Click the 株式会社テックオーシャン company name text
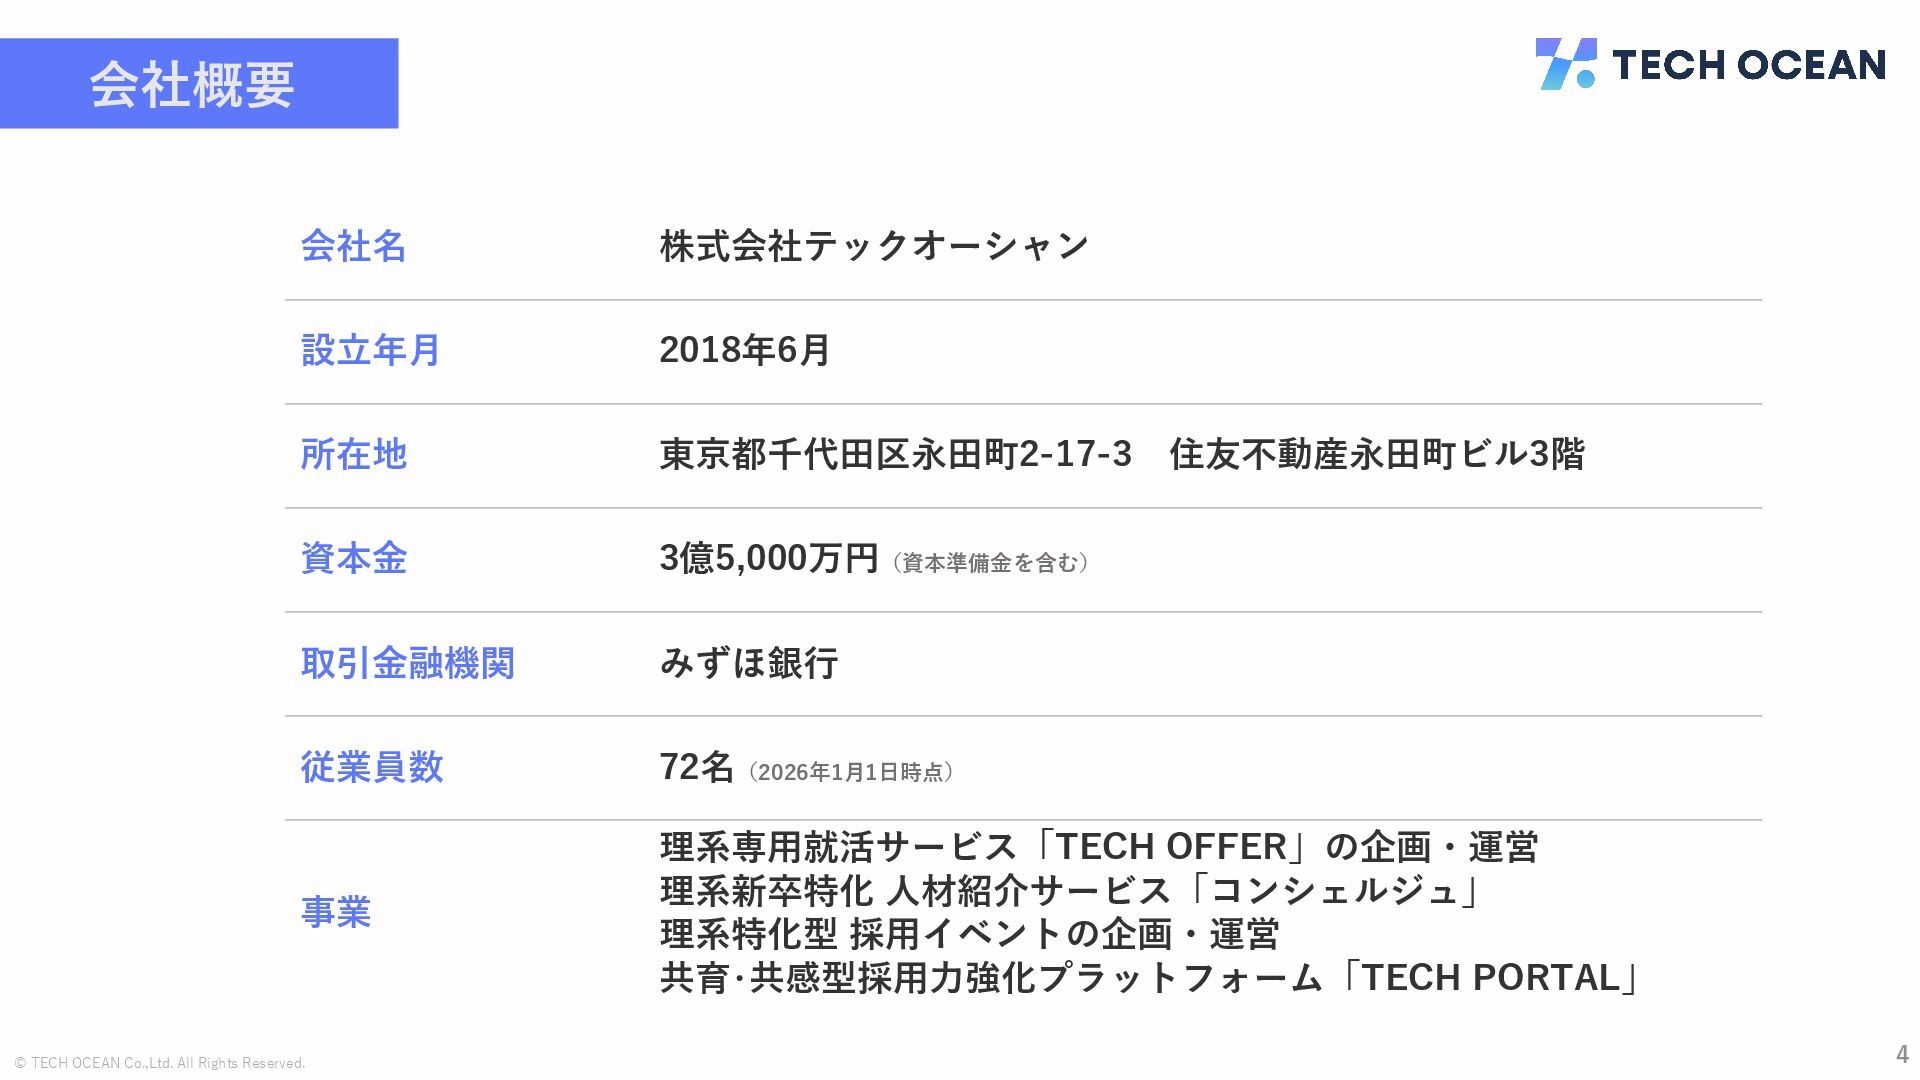1920x1080 pixels. pyautogui.click(x=874, y=246)
